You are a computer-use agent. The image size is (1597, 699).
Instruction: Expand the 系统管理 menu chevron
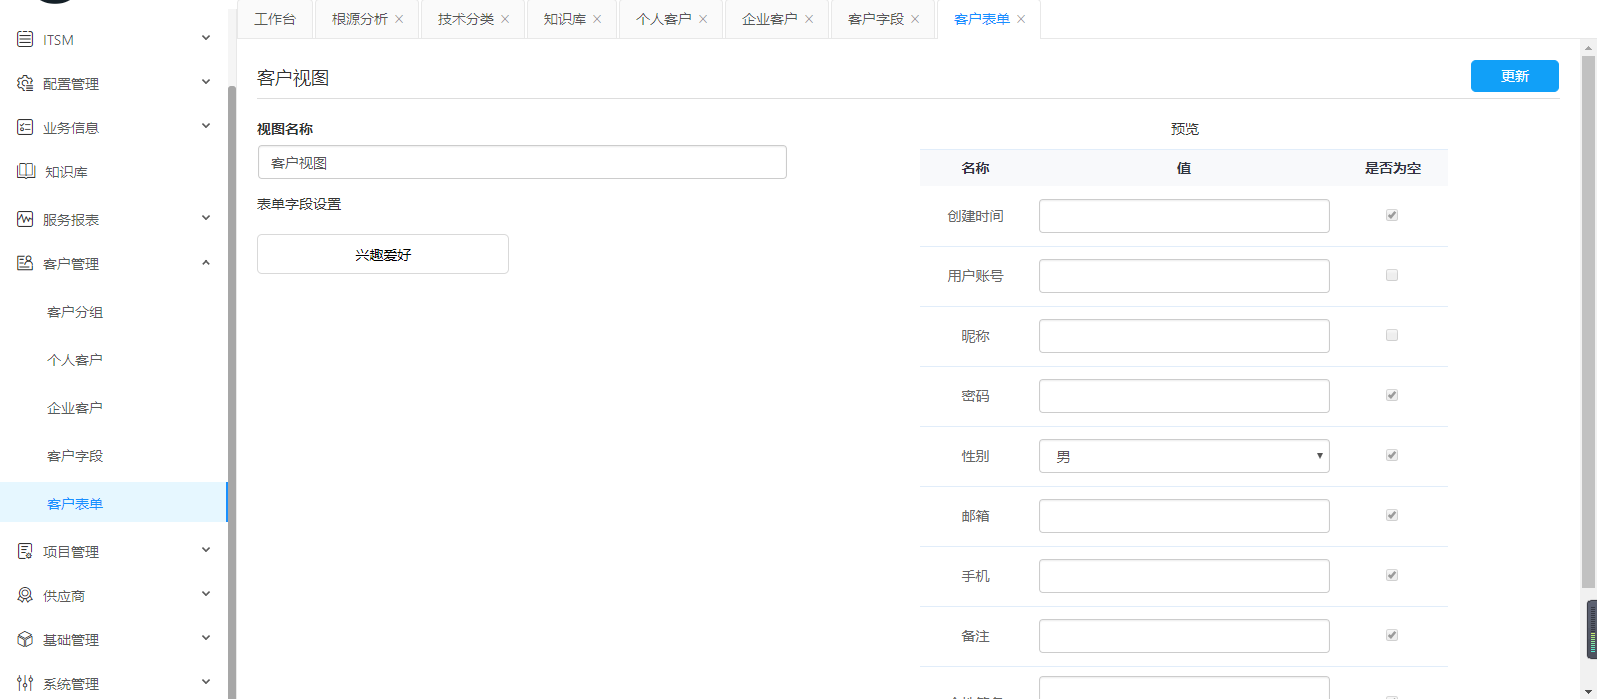tap(206, 682)
